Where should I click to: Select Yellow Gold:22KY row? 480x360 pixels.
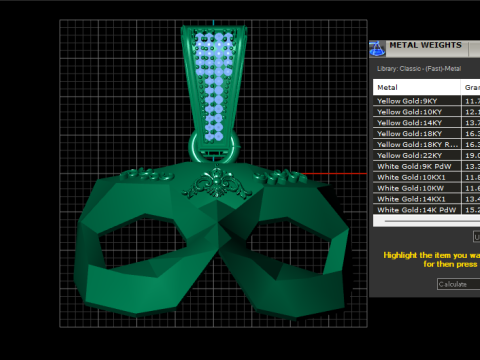click(426, 155)
